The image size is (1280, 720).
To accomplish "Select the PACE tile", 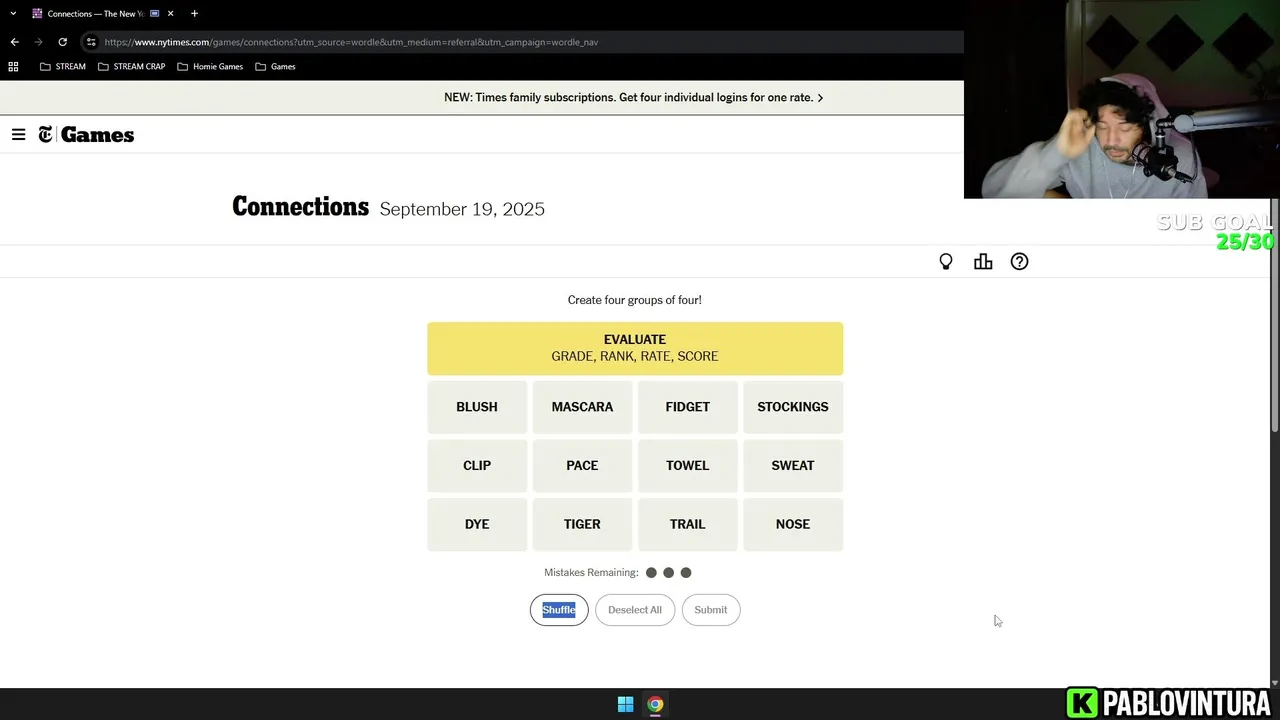I will click(x=582, y=466).
